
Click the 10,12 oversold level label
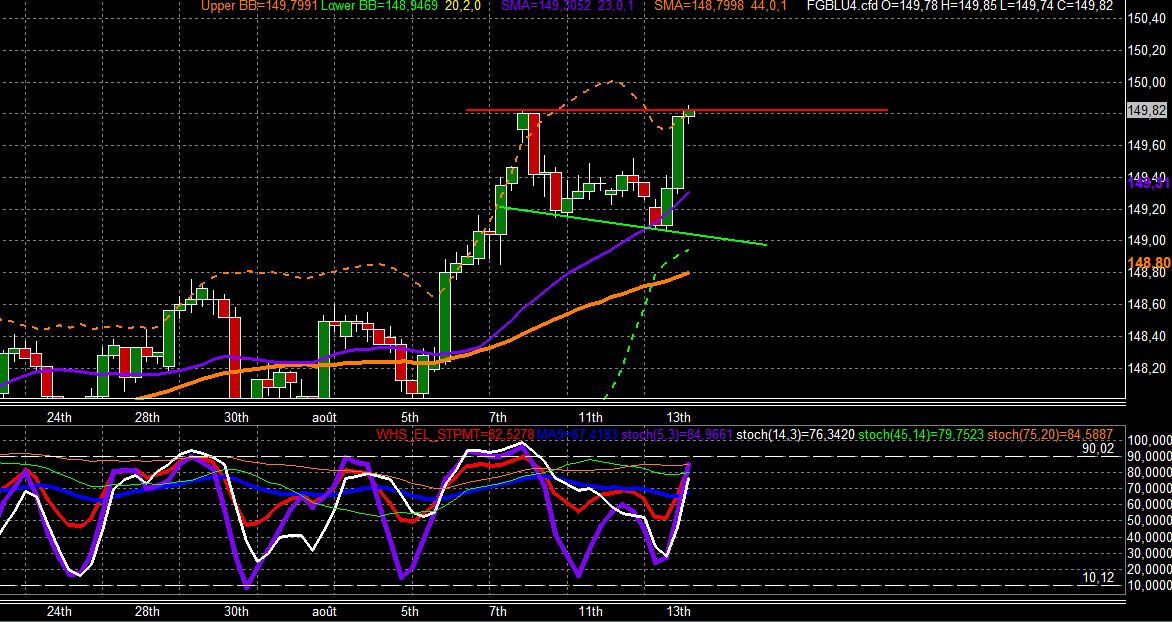1097,577
